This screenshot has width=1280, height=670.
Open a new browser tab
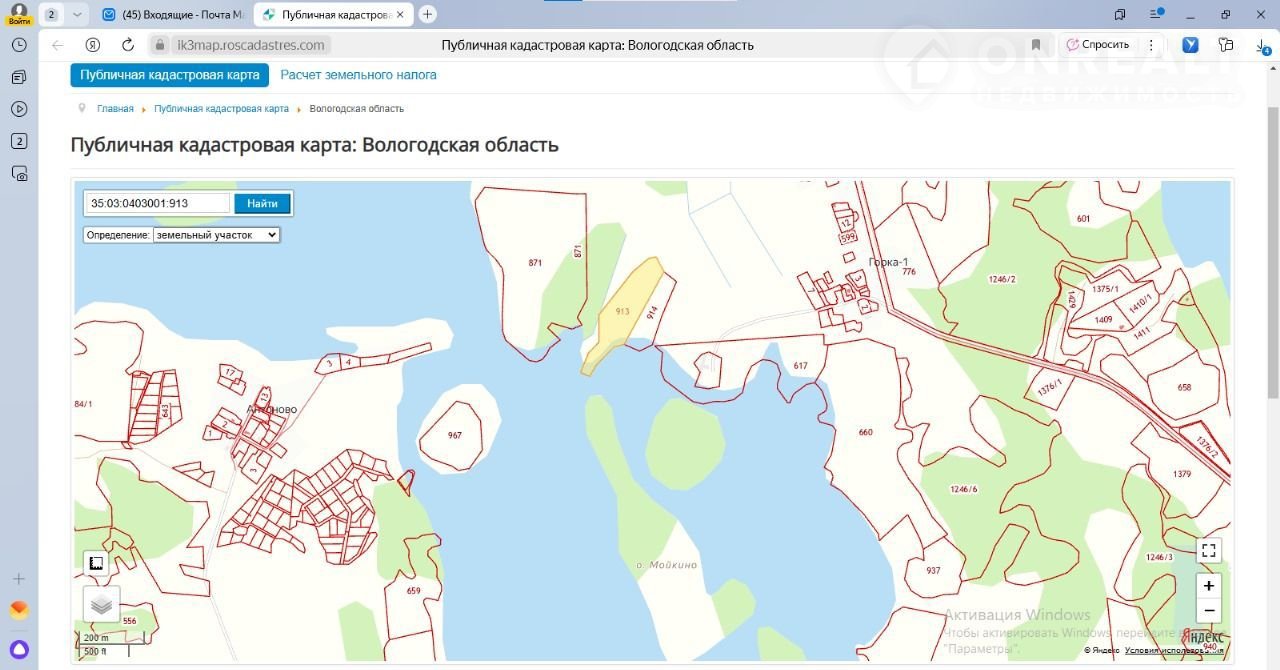[428, 14]
